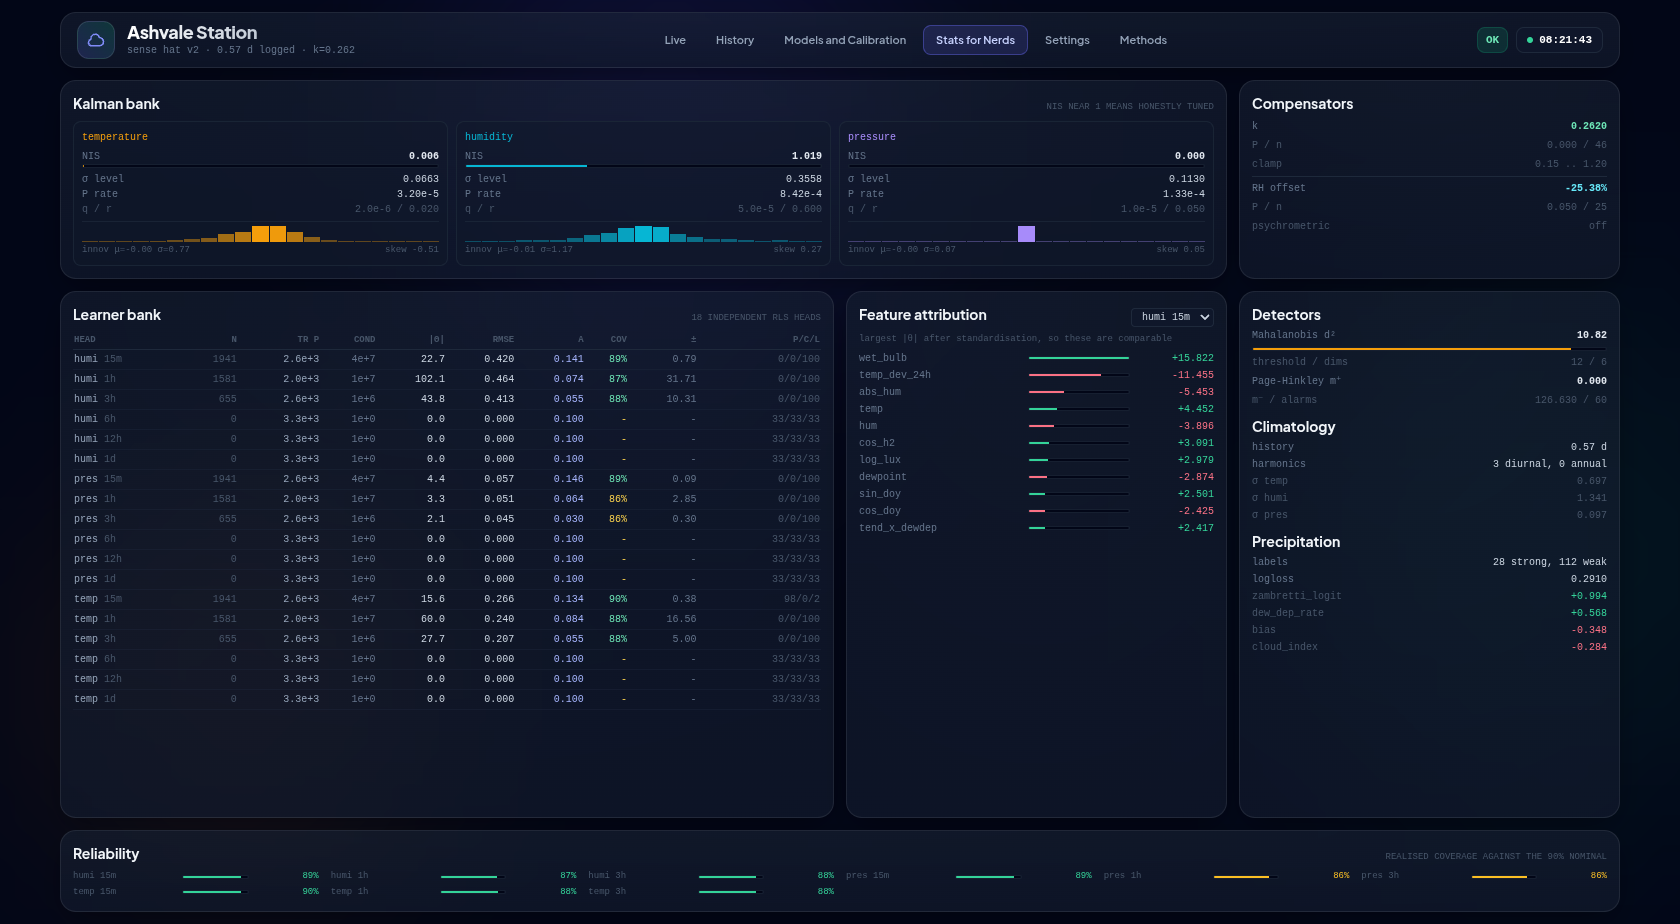Click the COV column header
Viewport: 1680px width, 924px height.
click(619, 339)
